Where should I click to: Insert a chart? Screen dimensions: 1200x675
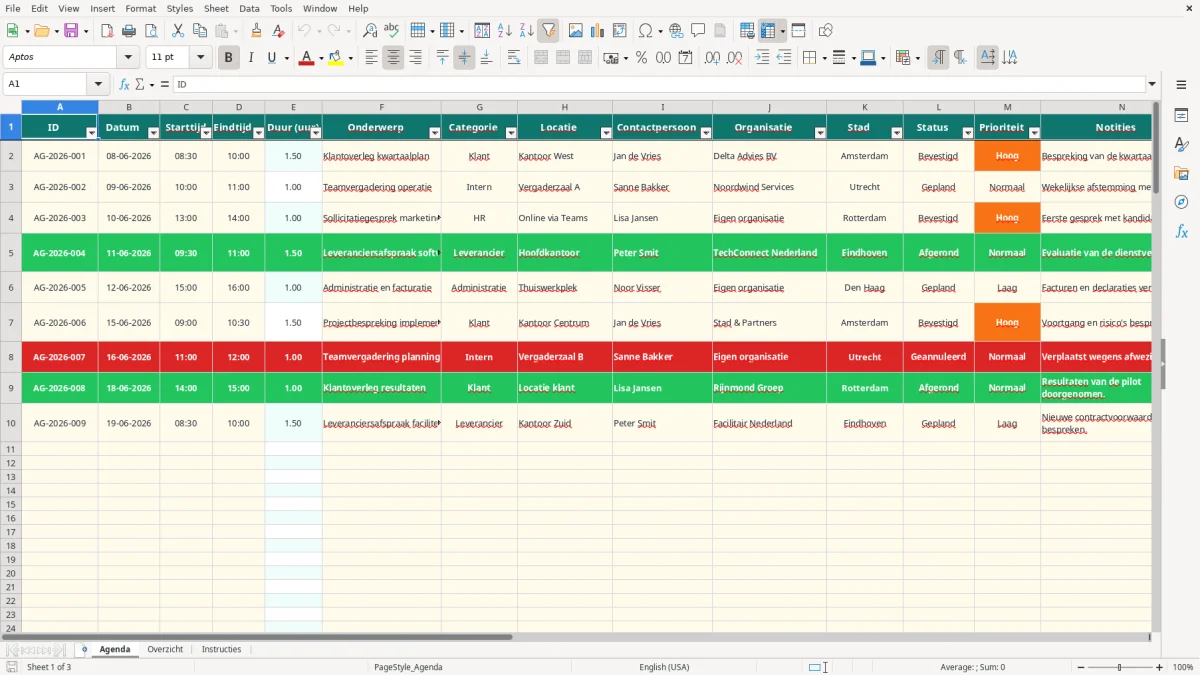598,31
